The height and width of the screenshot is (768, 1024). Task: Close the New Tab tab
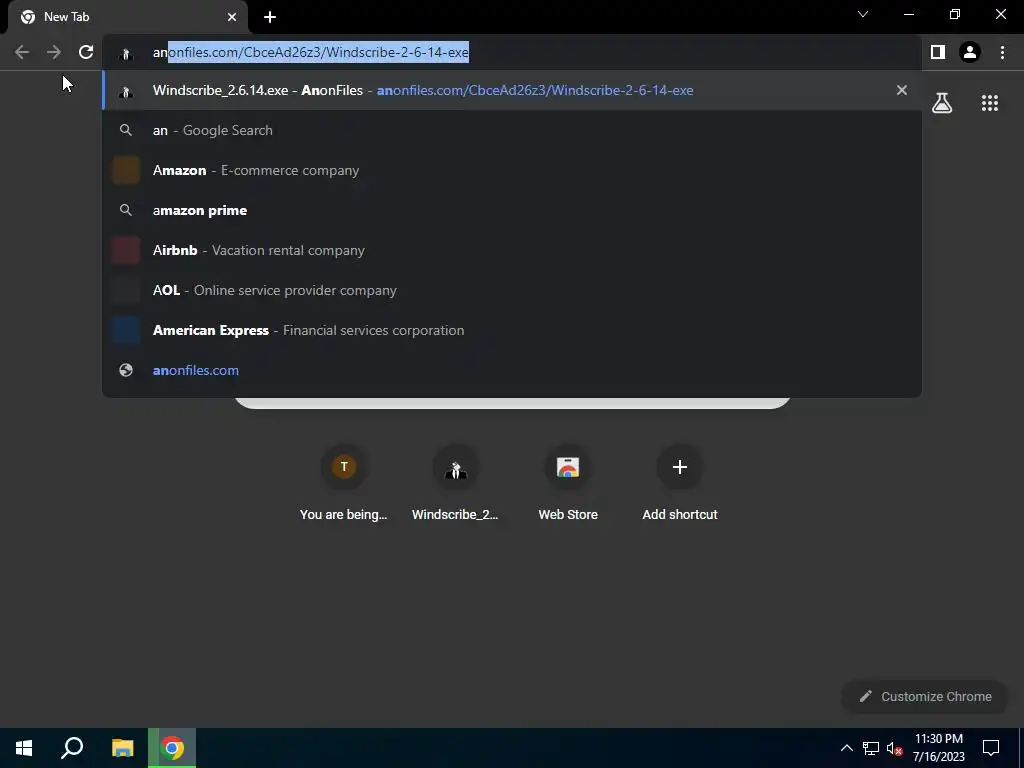pyautogui.click(x=232, y=17)
